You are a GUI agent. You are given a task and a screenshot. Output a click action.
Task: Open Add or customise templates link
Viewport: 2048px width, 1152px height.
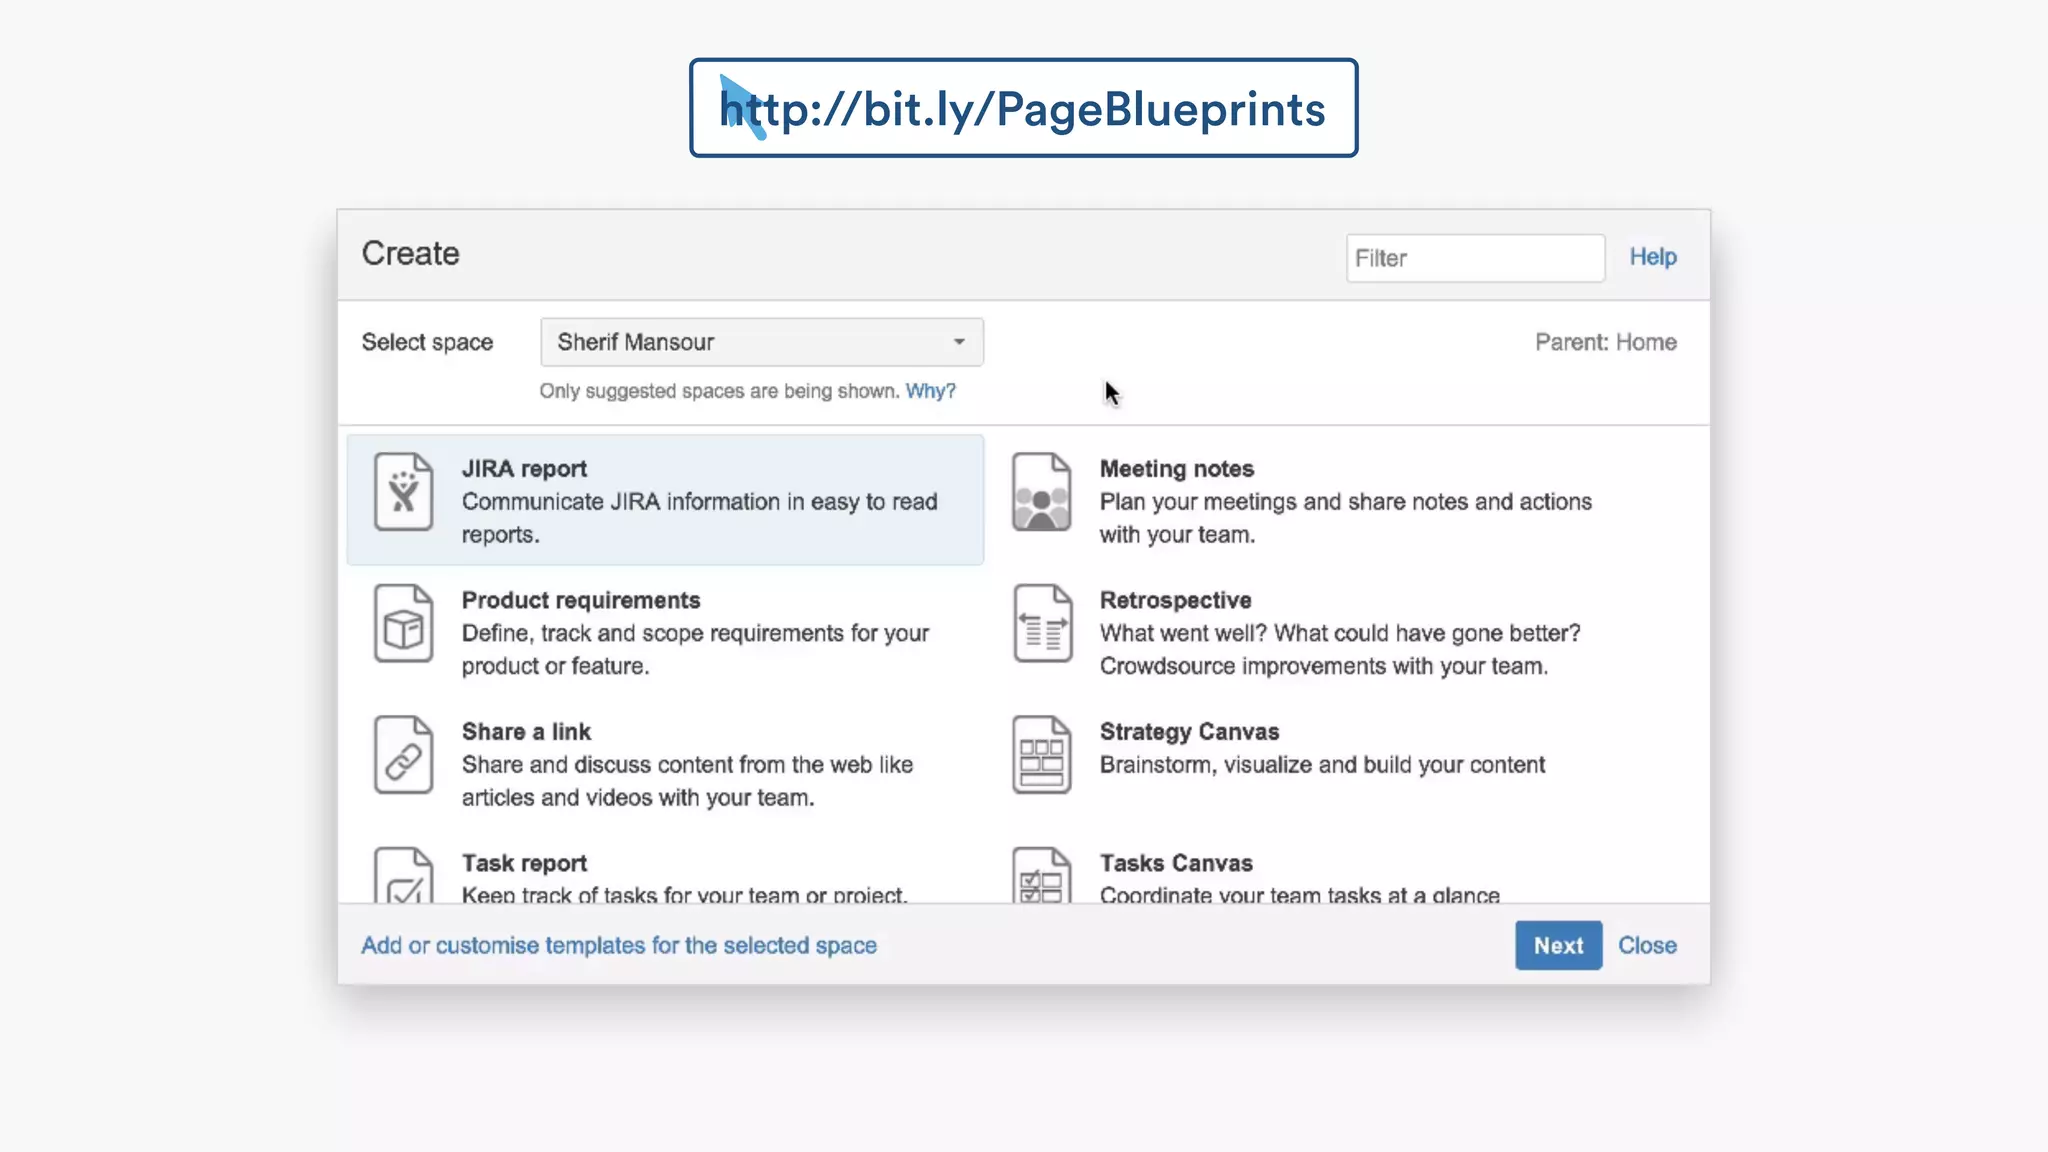tap(619, 945)
